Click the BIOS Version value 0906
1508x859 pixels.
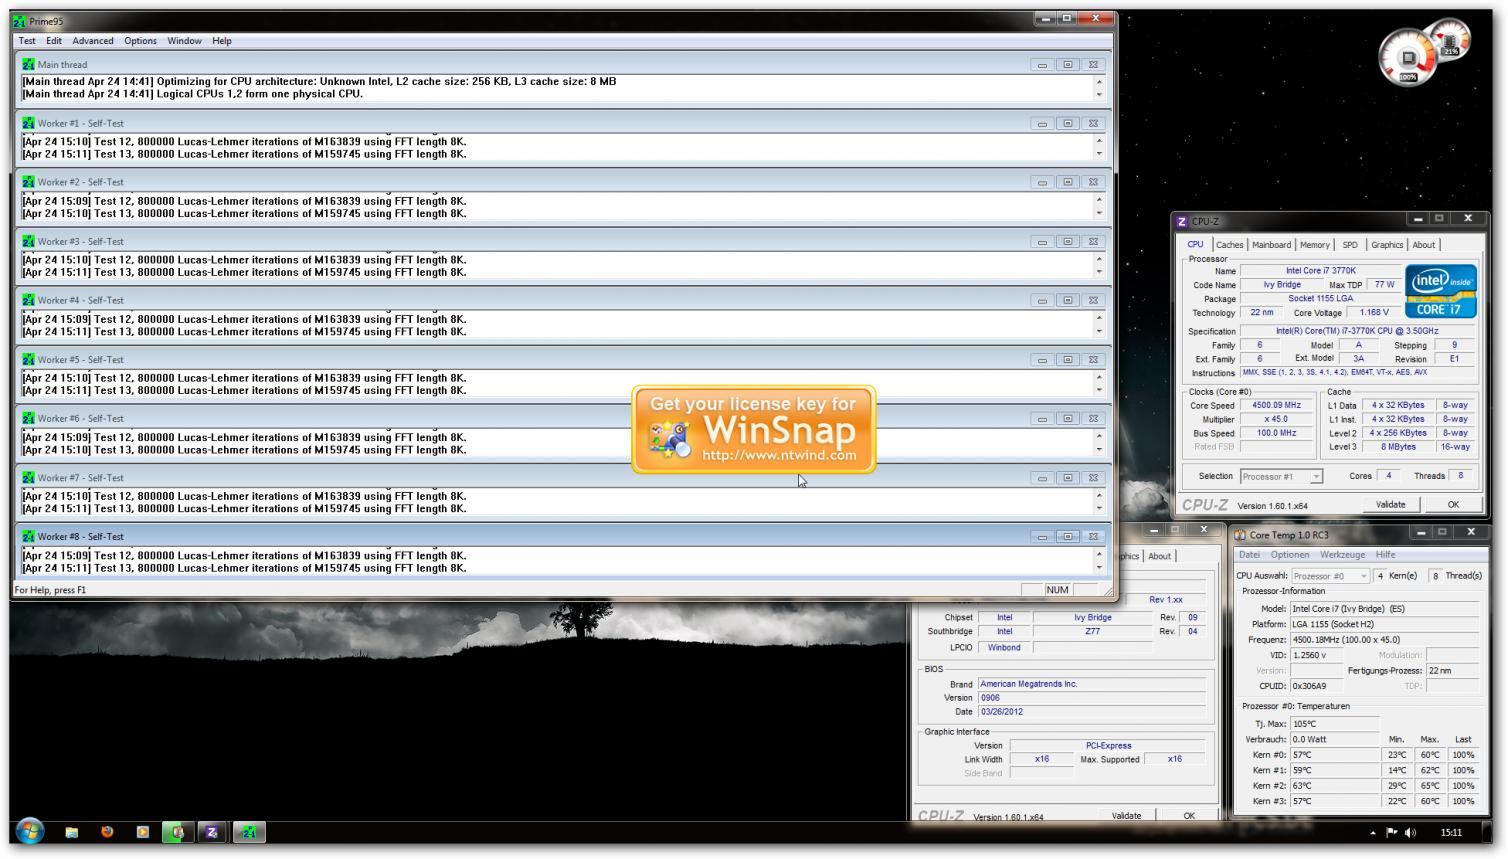pos(1091,698)
